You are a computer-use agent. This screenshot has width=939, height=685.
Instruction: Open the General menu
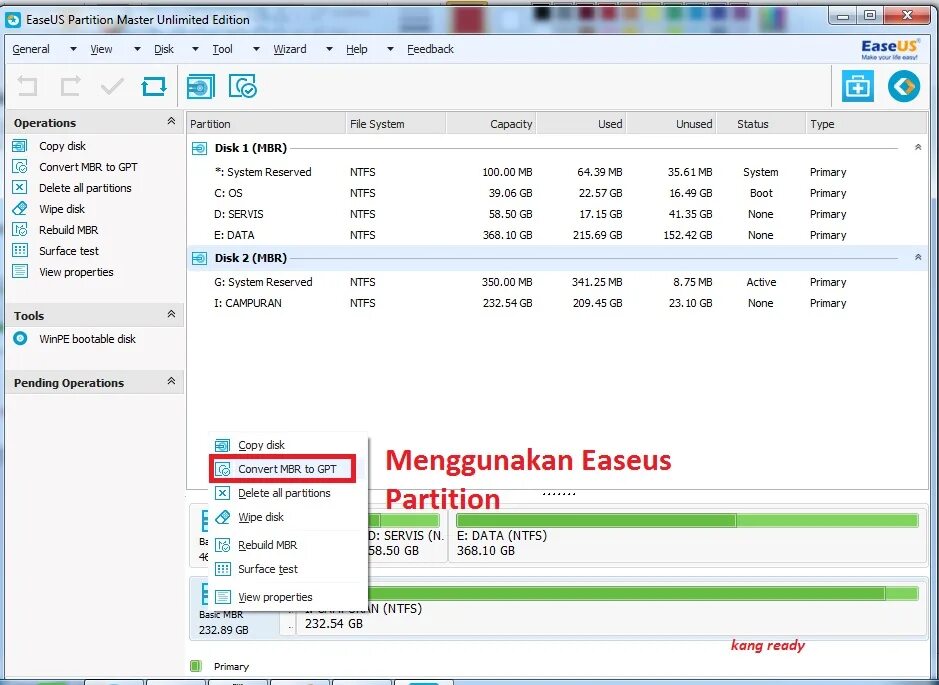click(x=31, y=49)
